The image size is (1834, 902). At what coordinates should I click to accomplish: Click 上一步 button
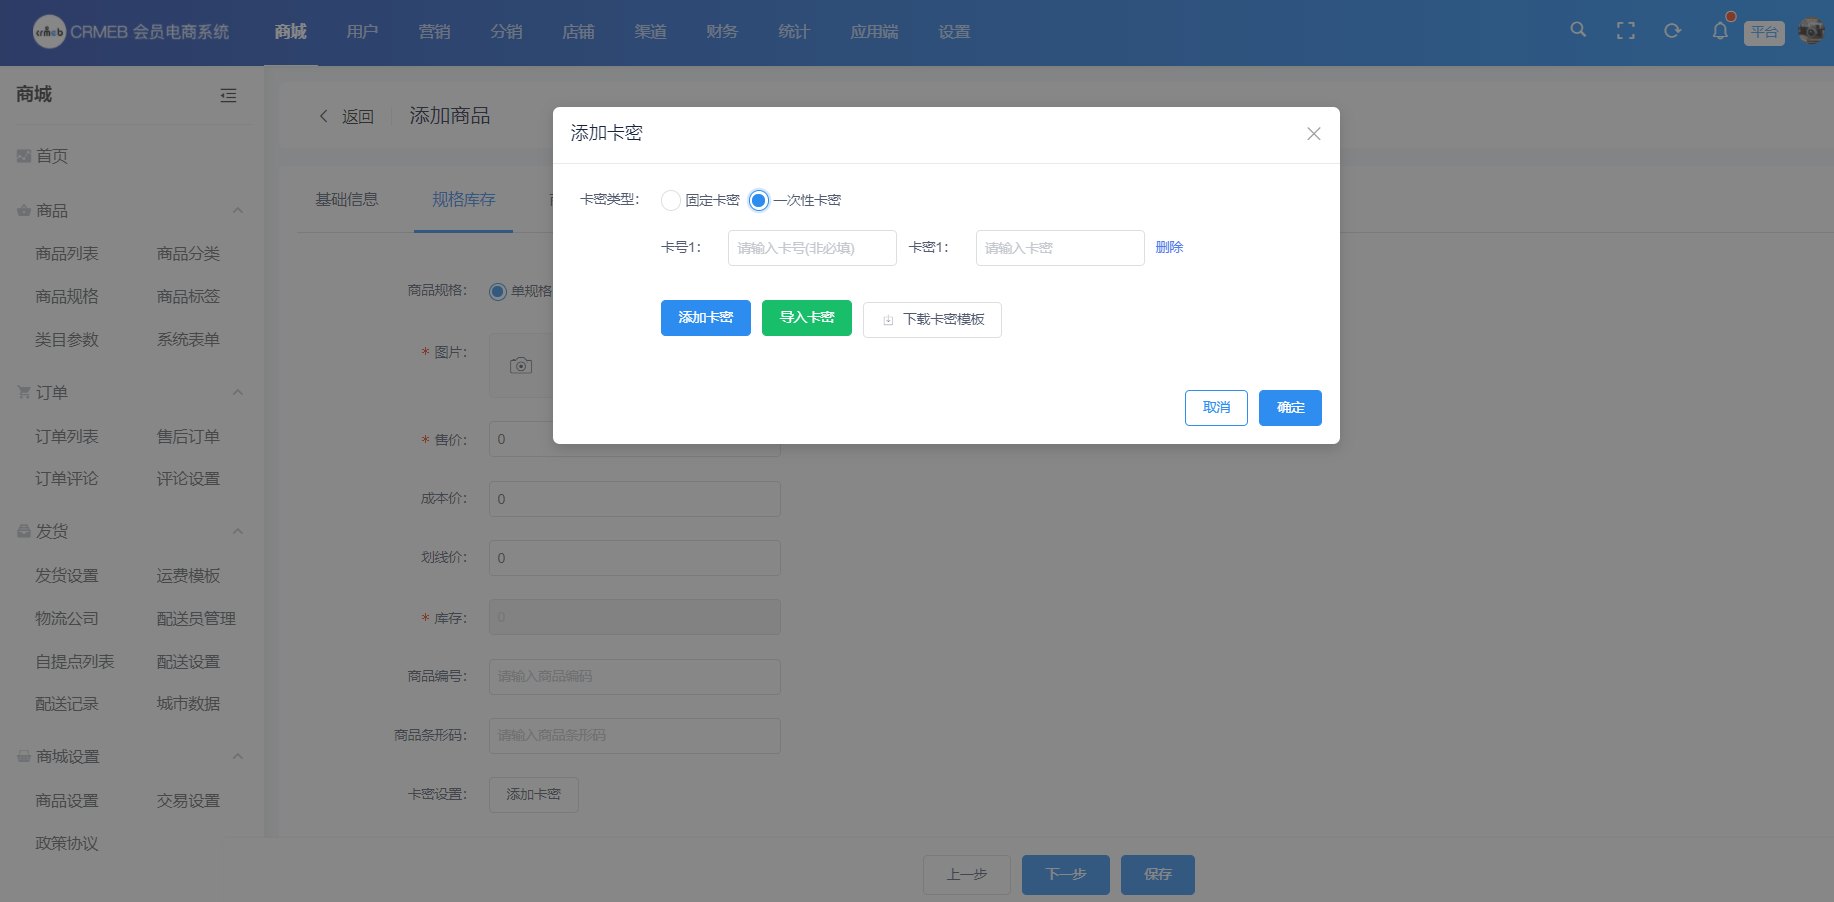point(967,875)
